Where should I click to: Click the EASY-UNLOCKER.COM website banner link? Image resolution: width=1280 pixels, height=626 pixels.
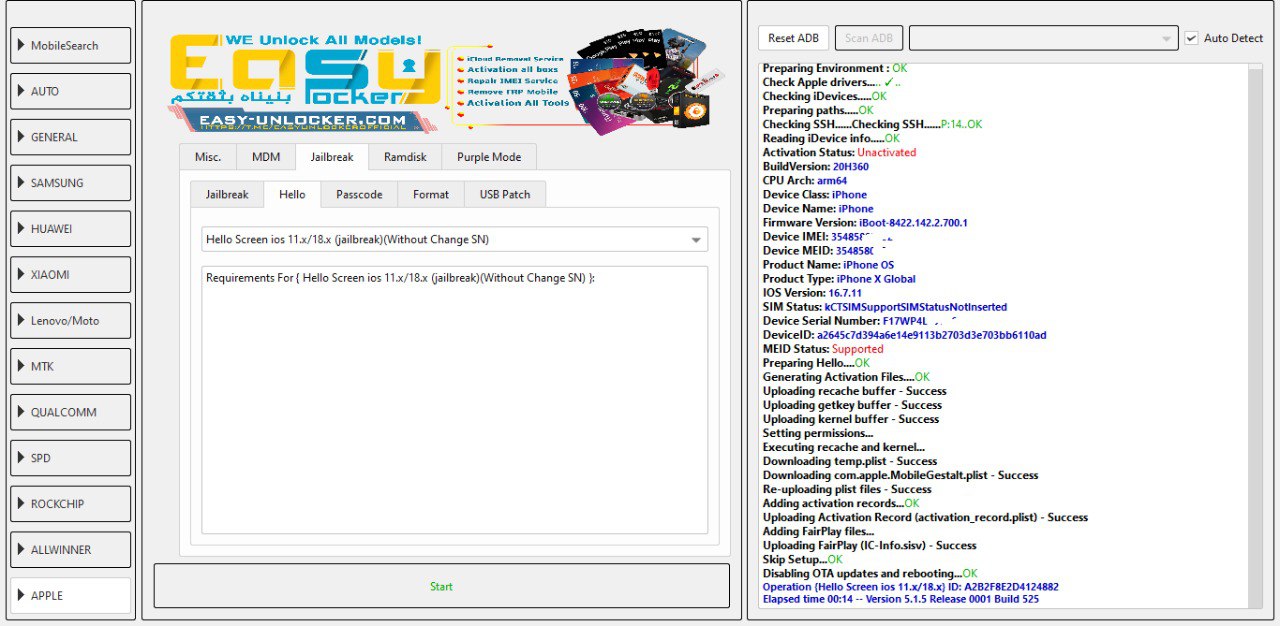pyautogui.click(x=303, y=121)
